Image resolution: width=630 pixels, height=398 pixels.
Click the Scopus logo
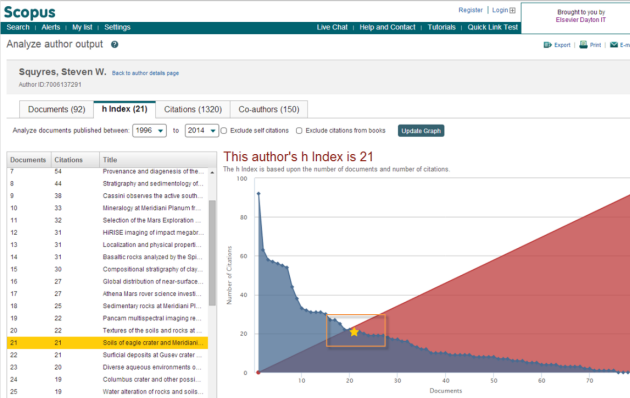point(30,12)
